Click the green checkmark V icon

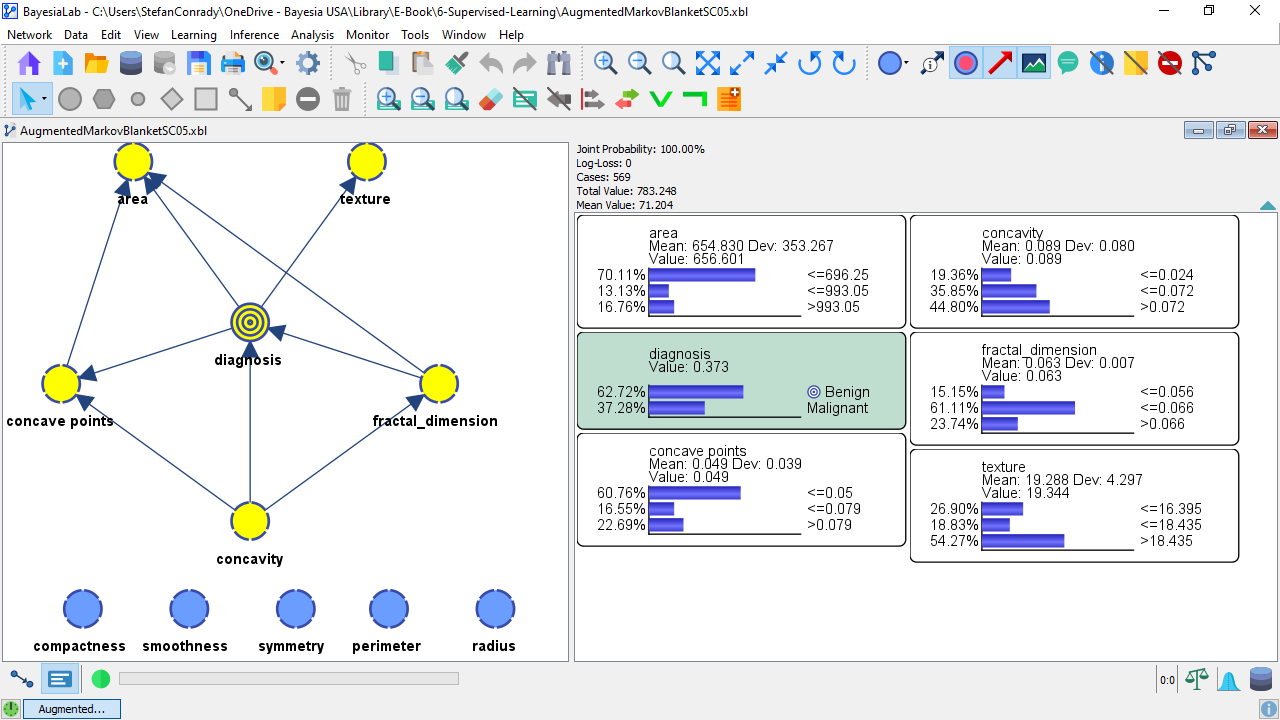pos(660,99)
